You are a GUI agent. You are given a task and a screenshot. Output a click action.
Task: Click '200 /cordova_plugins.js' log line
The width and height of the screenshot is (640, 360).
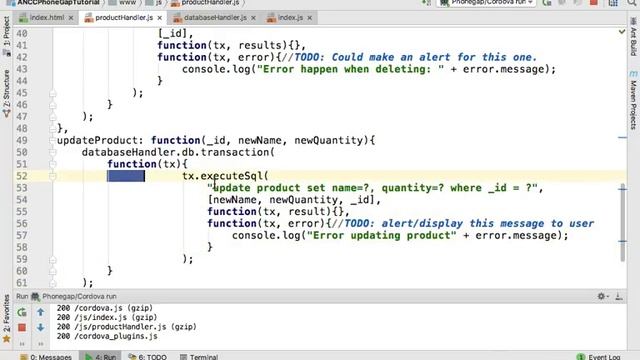pyautogui.click(x=107, y=336)
